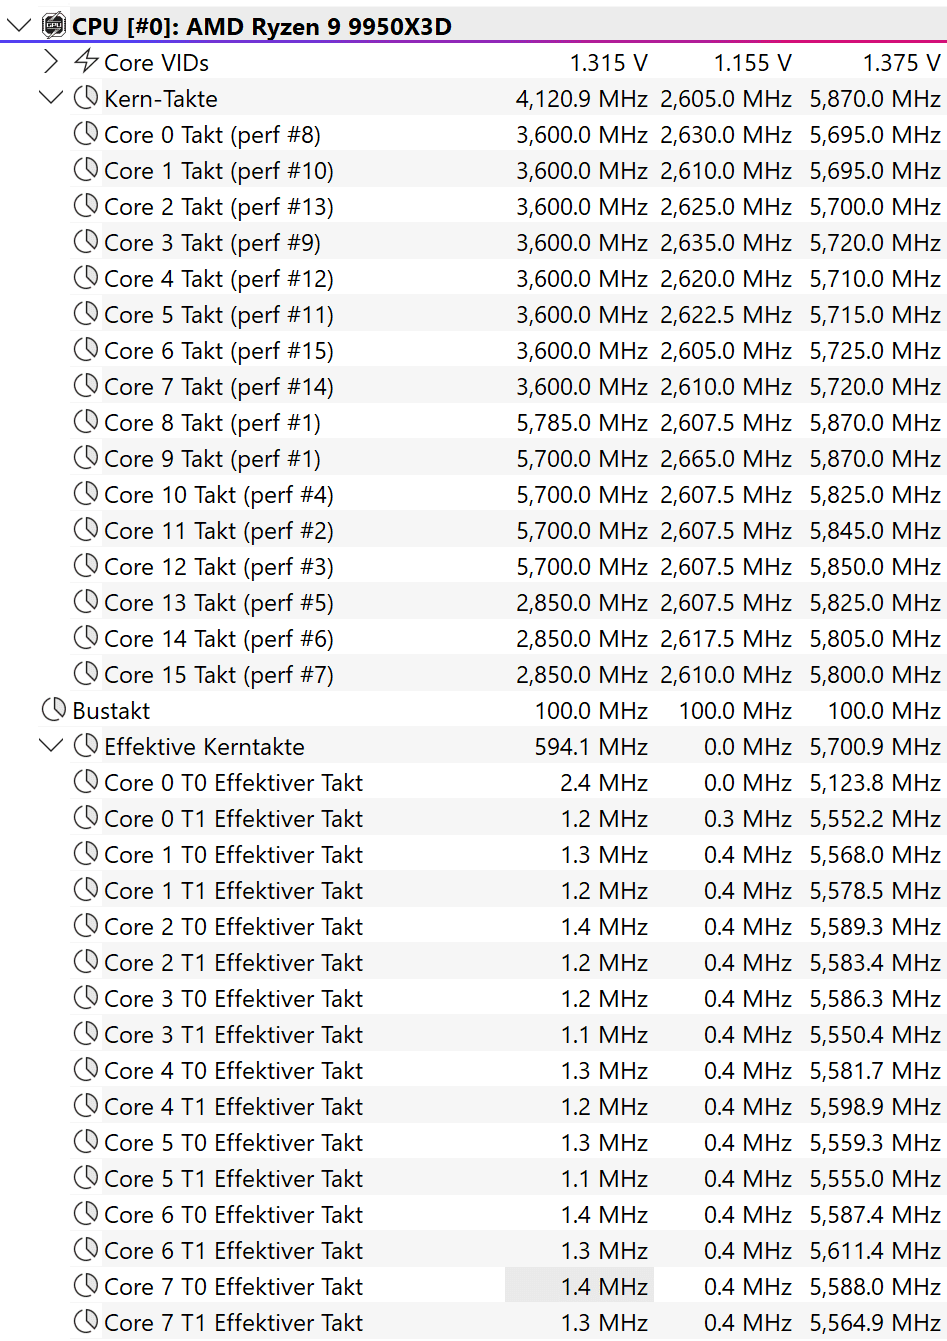The height and width of the screenshot is (1341, 947).
Task: Collapse the CPU [#0] AMD Ryzen section
Action: tap(18, 26)
